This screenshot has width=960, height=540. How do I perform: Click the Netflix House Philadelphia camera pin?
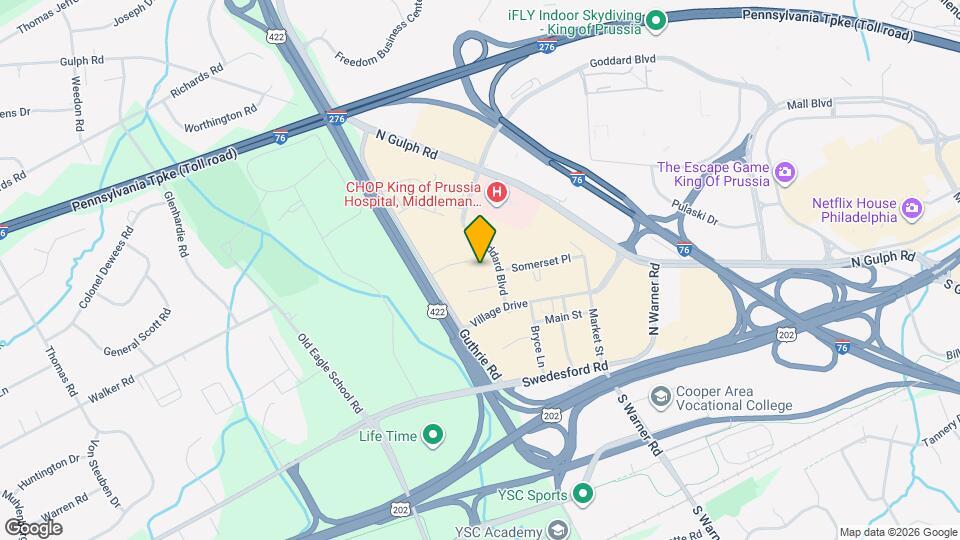912,208
